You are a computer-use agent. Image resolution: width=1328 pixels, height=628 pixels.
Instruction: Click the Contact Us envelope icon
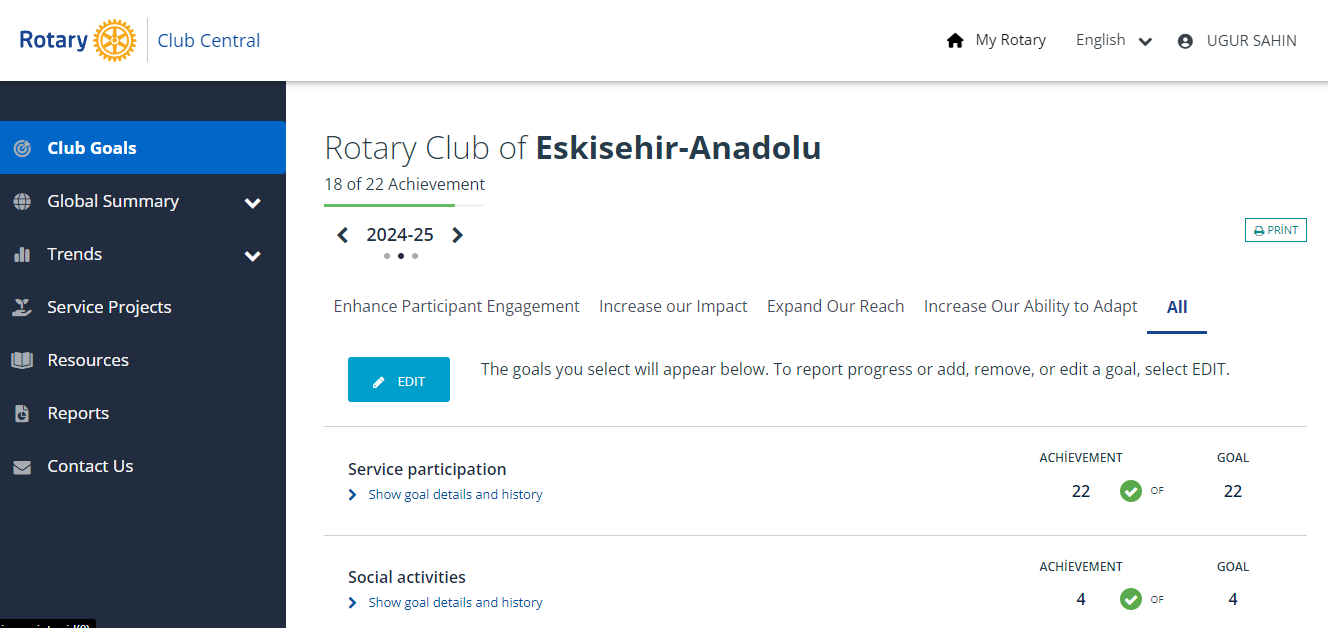pyautogui.click(x=22, y=467)
